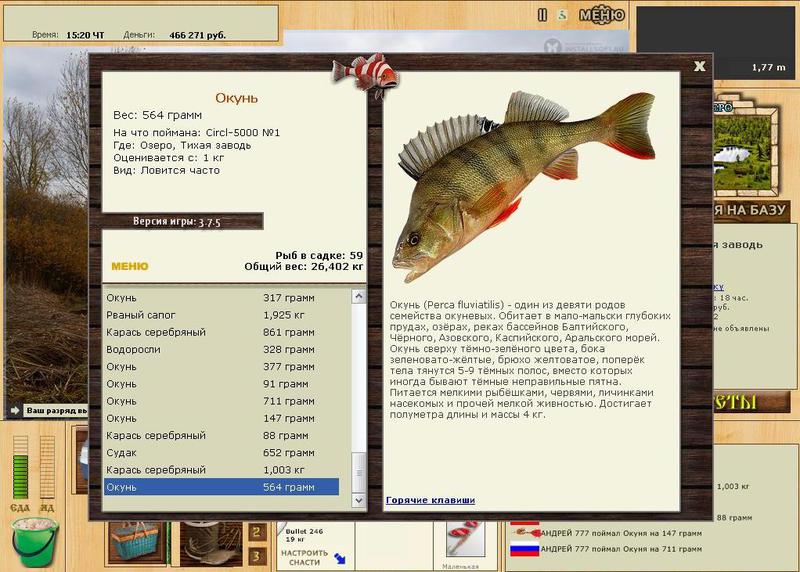Select Судак 652 грамм in list
Image resolution: width=800 pixels, height=572 pixels.
tap(221, 453)
